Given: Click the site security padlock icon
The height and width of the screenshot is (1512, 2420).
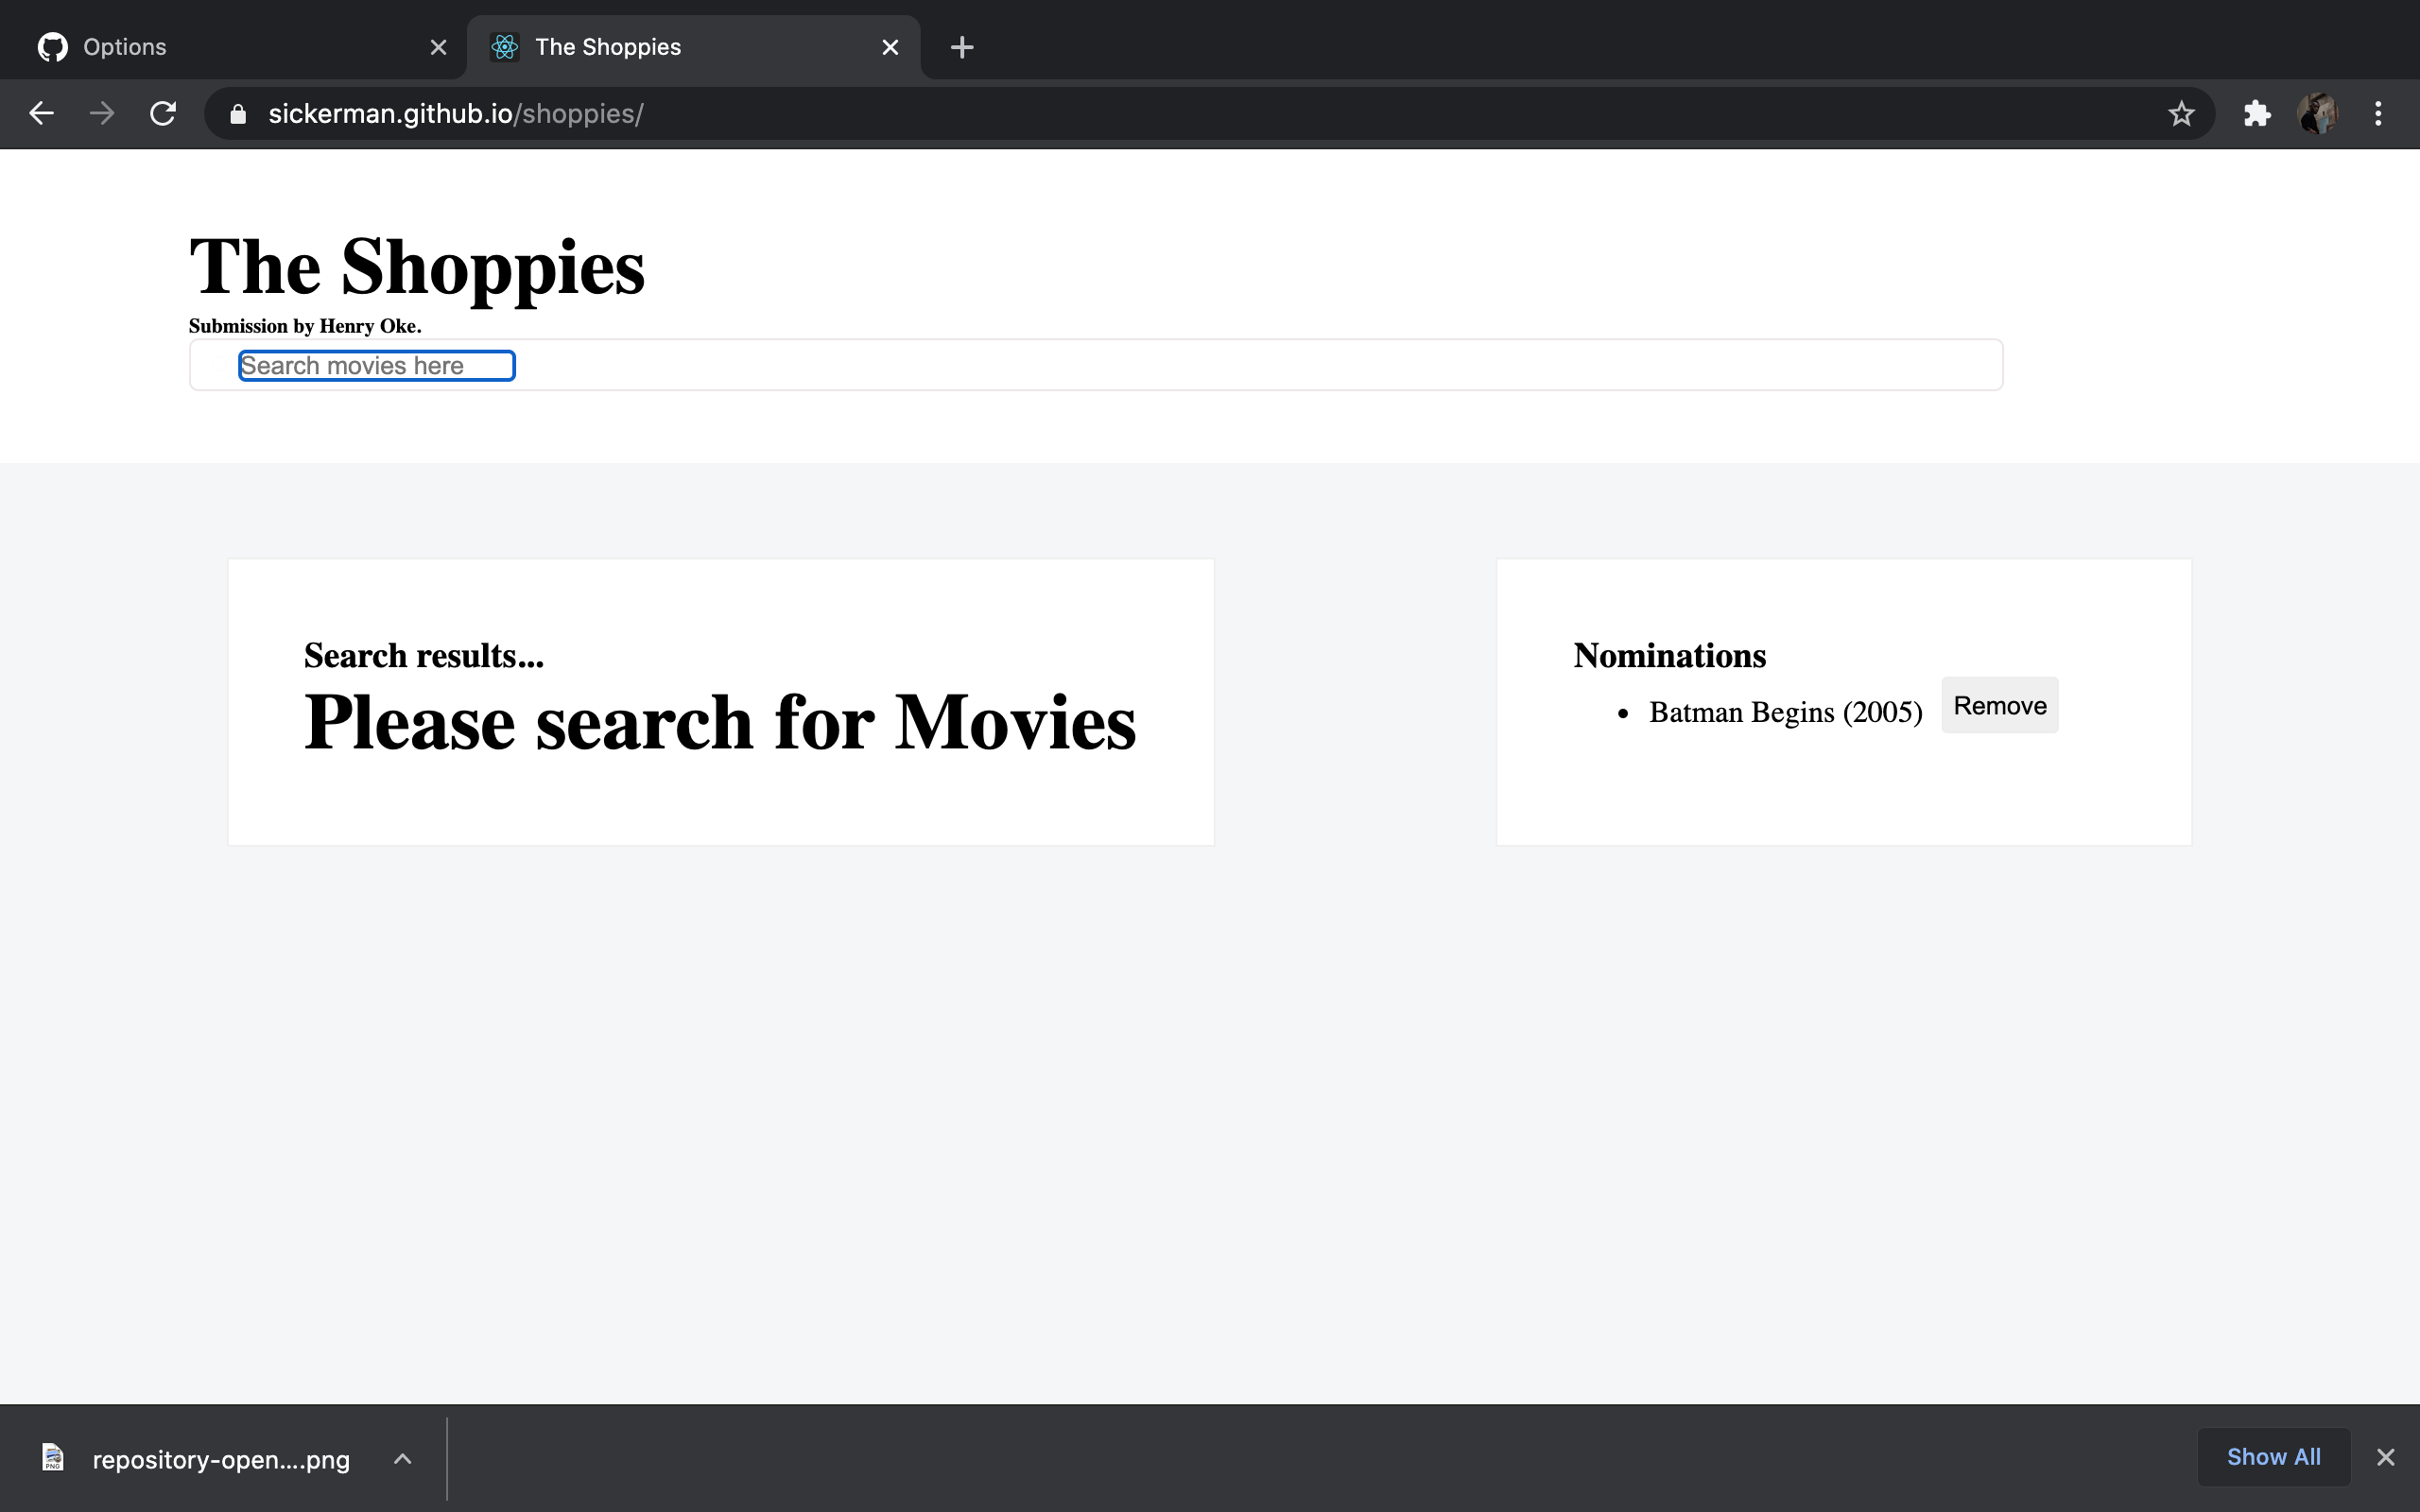Looking at the screenshot, I should 237,113.
